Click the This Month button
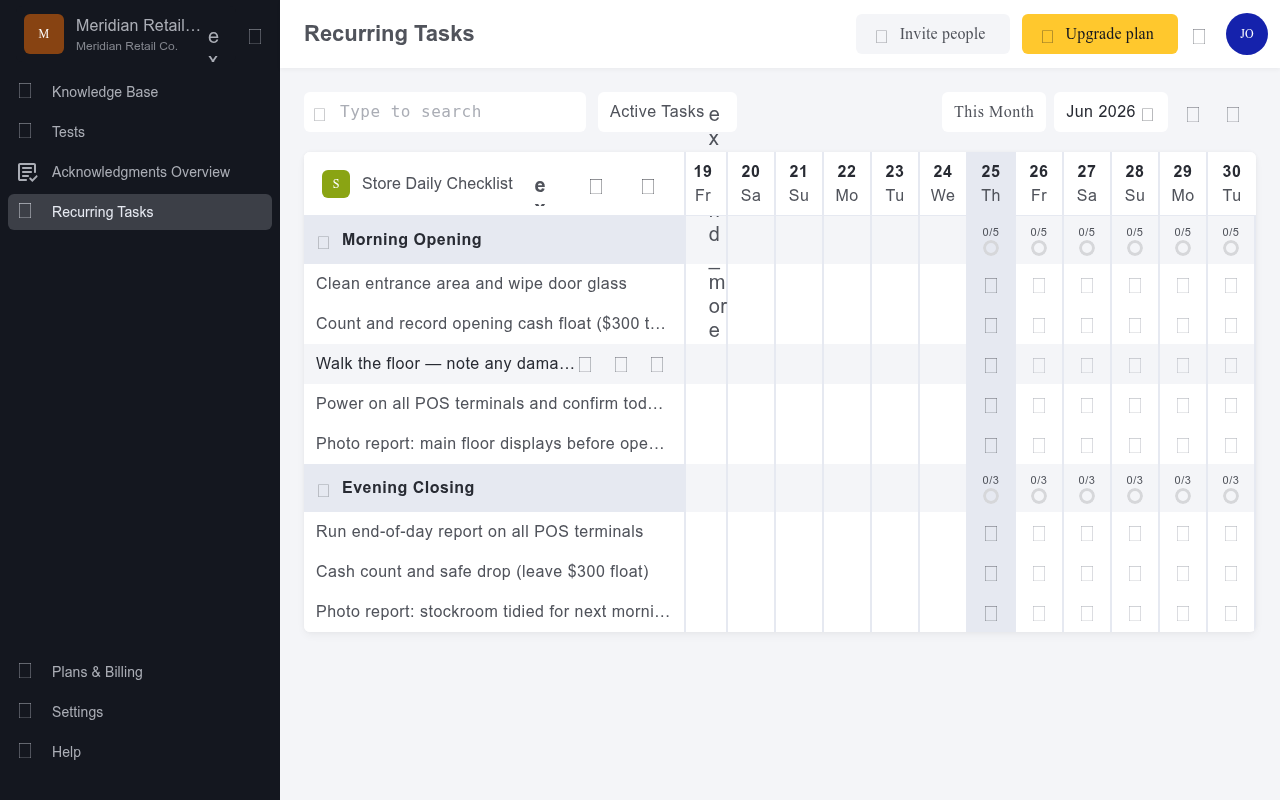1280x800 pixels. (x=994, y=112)
